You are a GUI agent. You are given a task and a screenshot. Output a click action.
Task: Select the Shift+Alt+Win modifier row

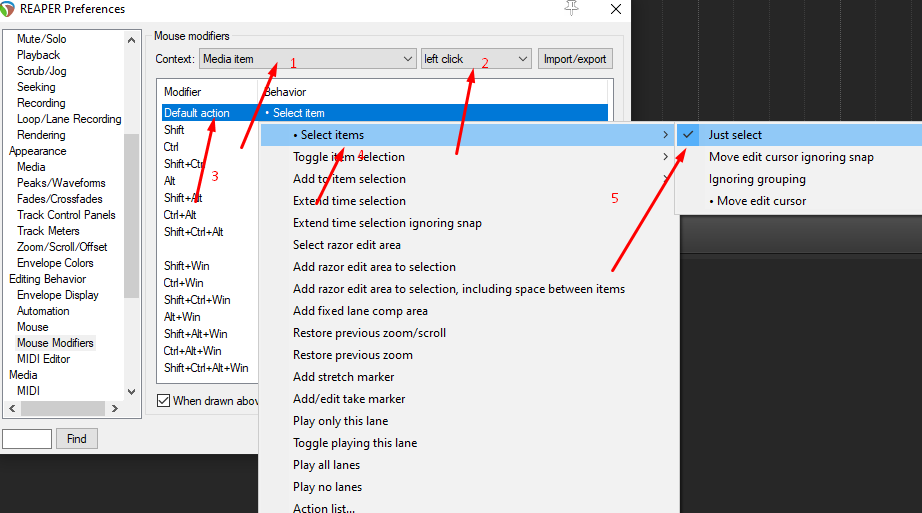point(196,334)
